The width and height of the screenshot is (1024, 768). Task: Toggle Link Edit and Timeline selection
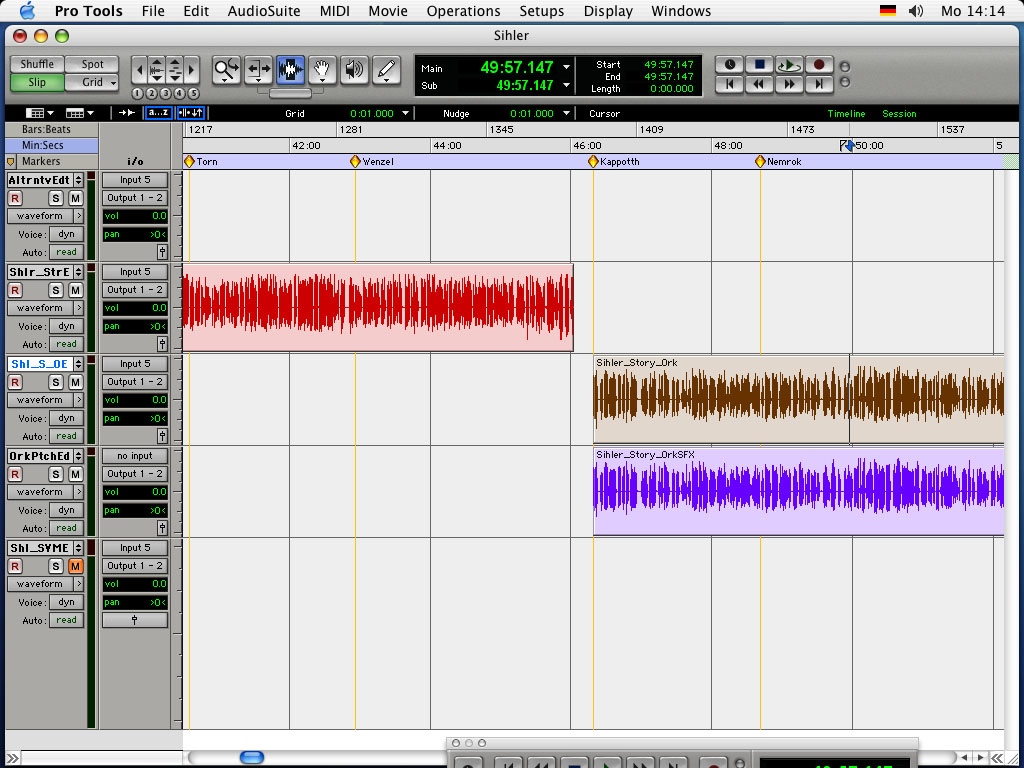[x=191, y=113]
